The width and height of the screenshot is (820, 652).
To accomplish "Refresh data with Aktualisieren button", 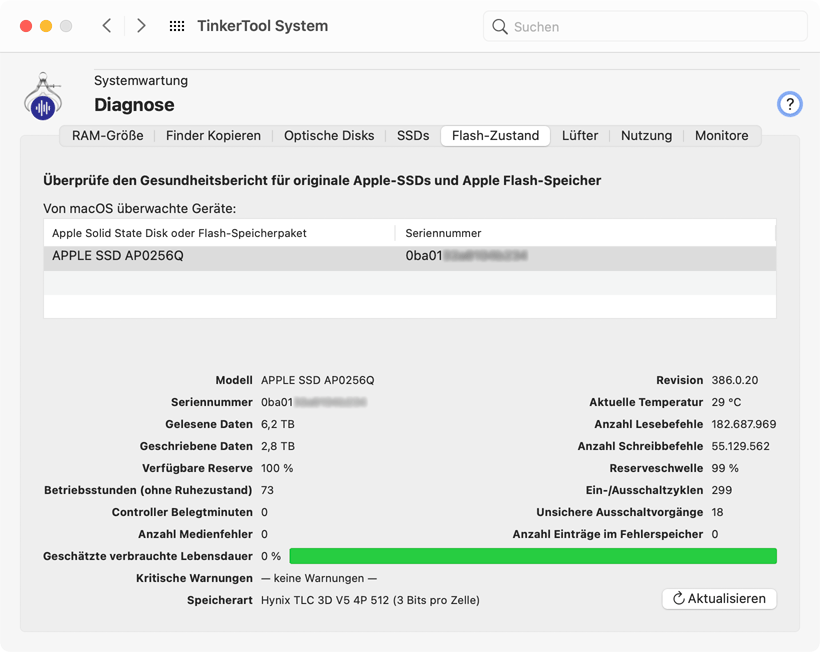I will [x=719, y=599].
